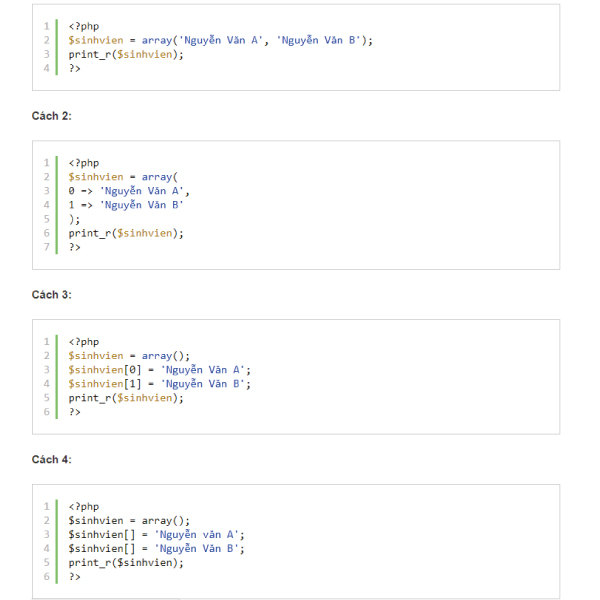
Task: Click the 'Cách 2:' heading
Action: pyautogui.click(x=51, y=116)
